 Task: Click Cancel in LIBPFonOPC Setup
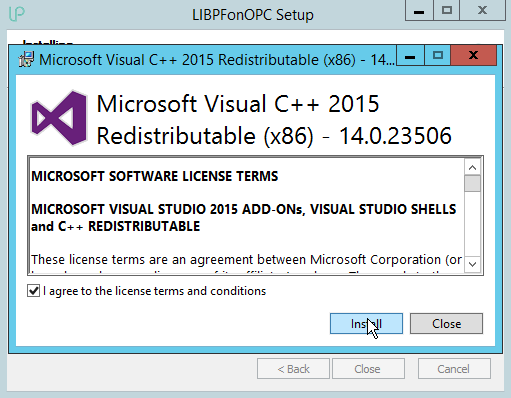[x=454, y=369]
